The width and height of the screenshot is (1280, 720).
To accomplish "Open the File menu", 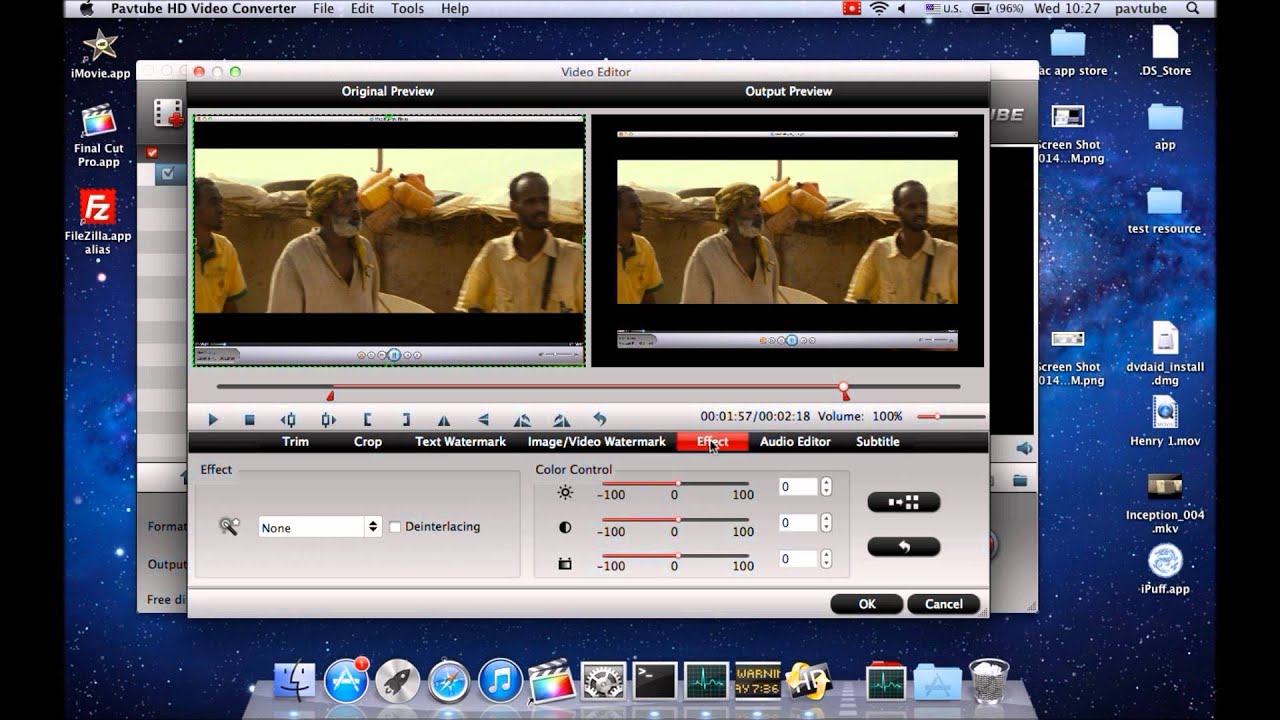I will pos(323,8).
